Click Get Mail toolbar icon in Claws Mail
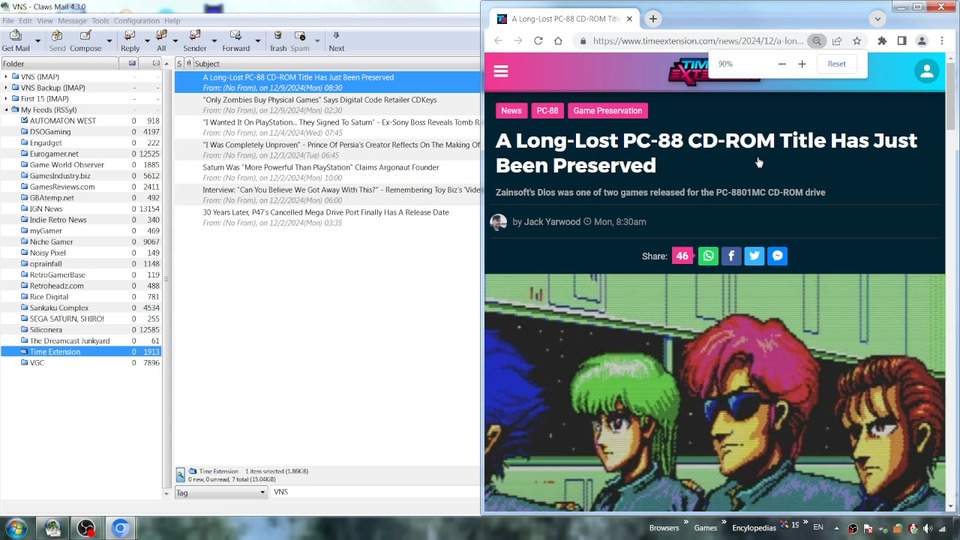This screenshot has height=540, width=960. point(16,36)
